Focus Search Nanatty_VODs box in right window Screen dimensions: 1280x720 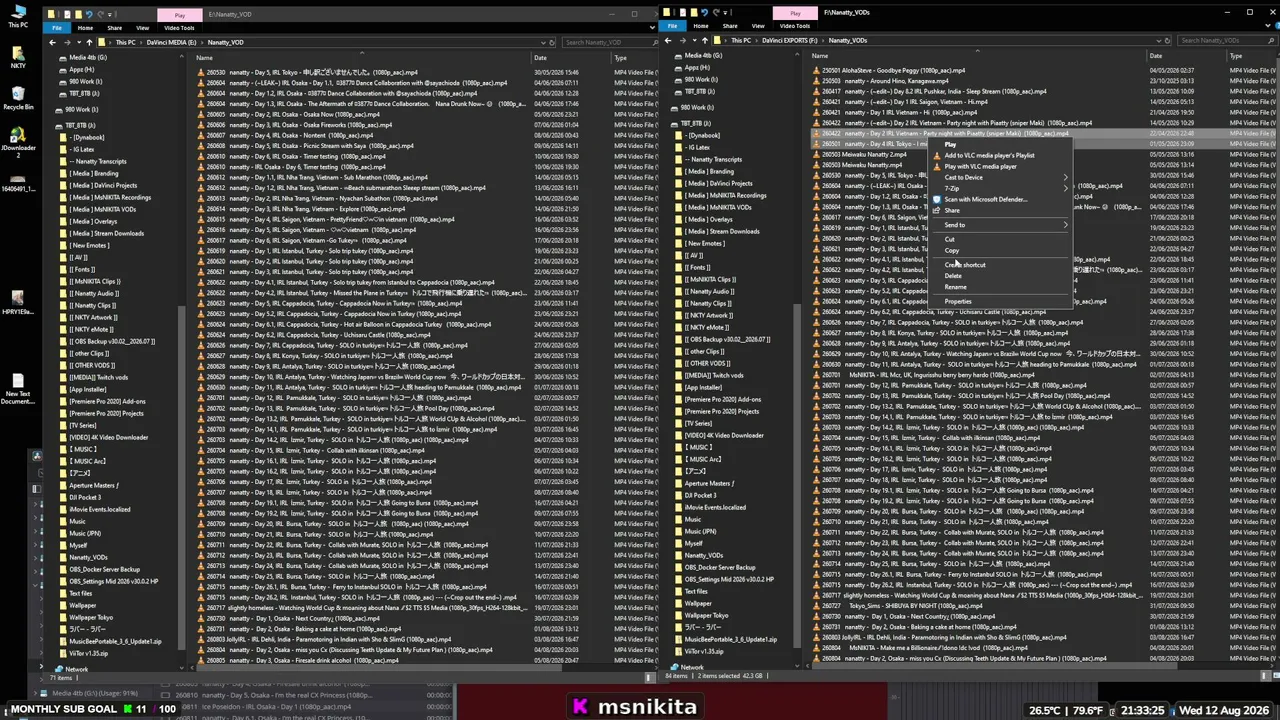coord(1226,41)
